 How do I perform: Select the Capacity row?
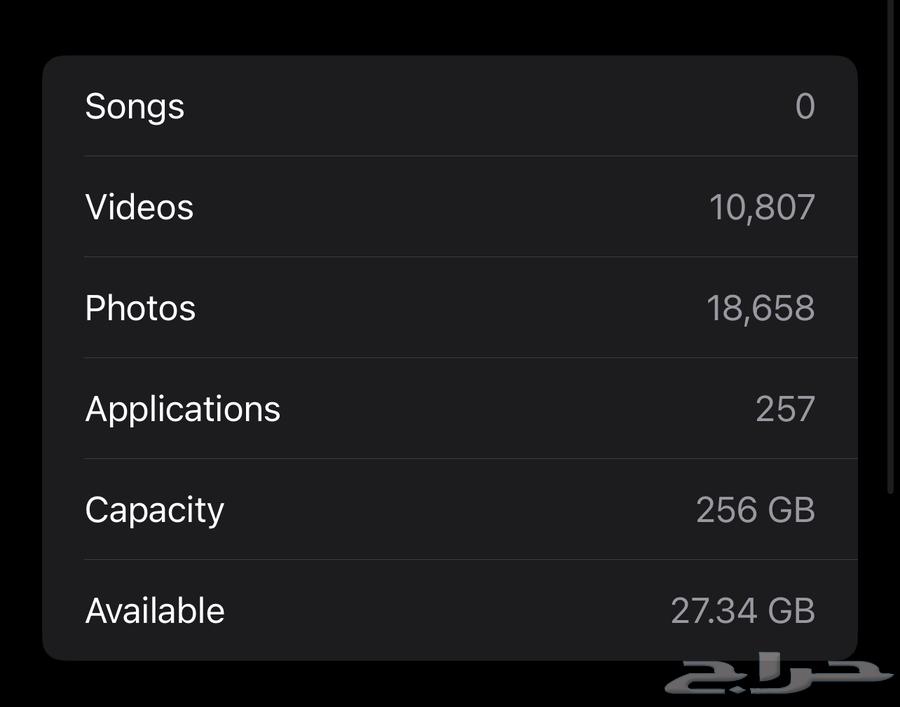tap(450, 510)
